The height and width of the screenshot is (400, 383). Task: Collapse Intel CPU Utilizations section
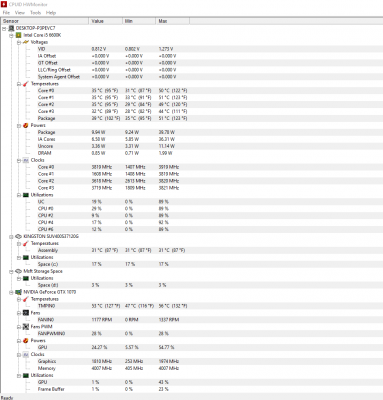(x=19, y=195)
